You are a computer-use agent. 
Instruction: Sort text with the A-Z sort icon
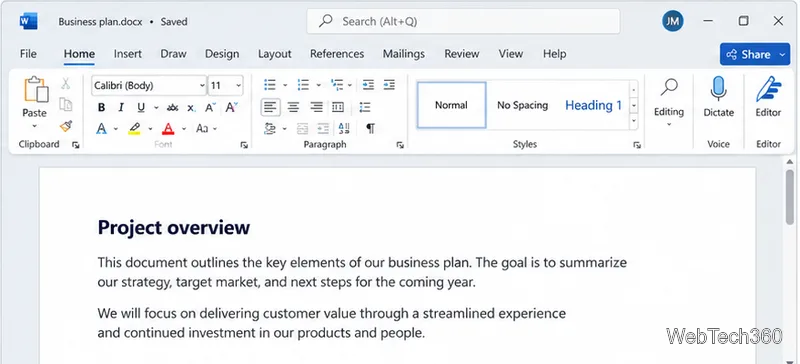tap(344, 128)
